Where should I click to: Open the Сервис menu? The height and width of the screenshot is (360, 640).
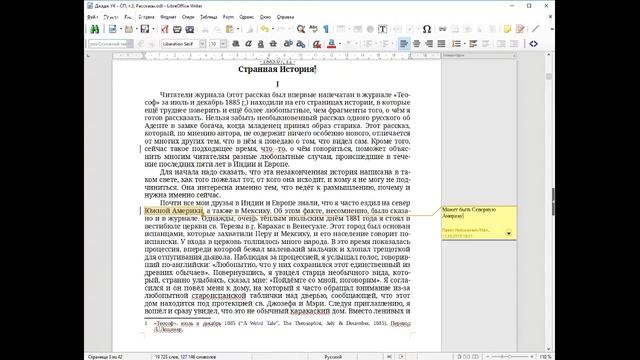pos(247,17)
